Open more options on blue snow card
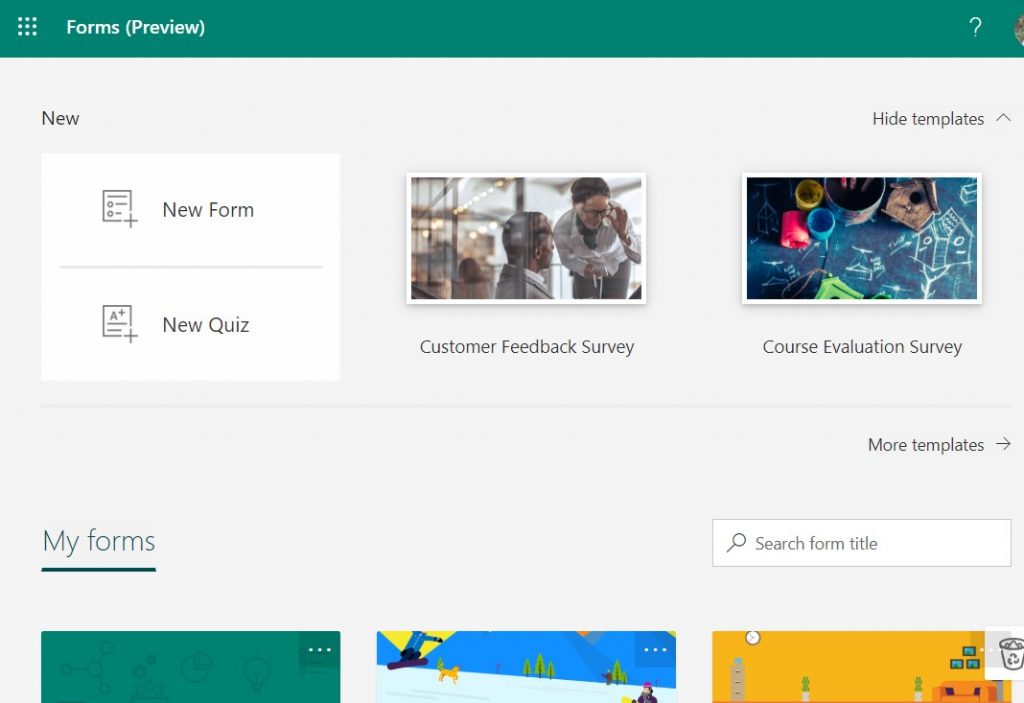Image resolution: width=1024 pixels, height=703 pixels. pyautogui.click(x=655, y=650)
